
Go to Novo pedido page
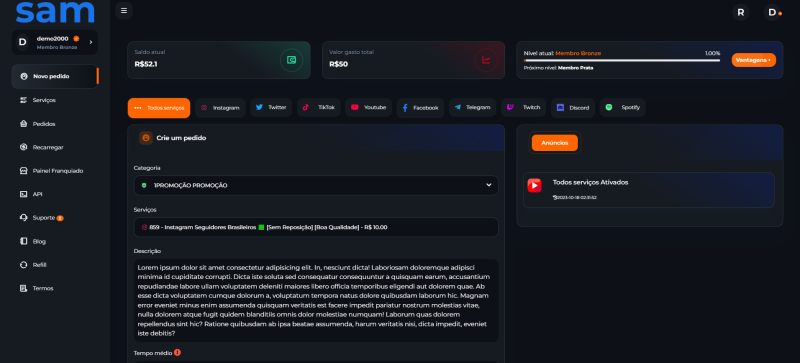click(x=55, y=76)
